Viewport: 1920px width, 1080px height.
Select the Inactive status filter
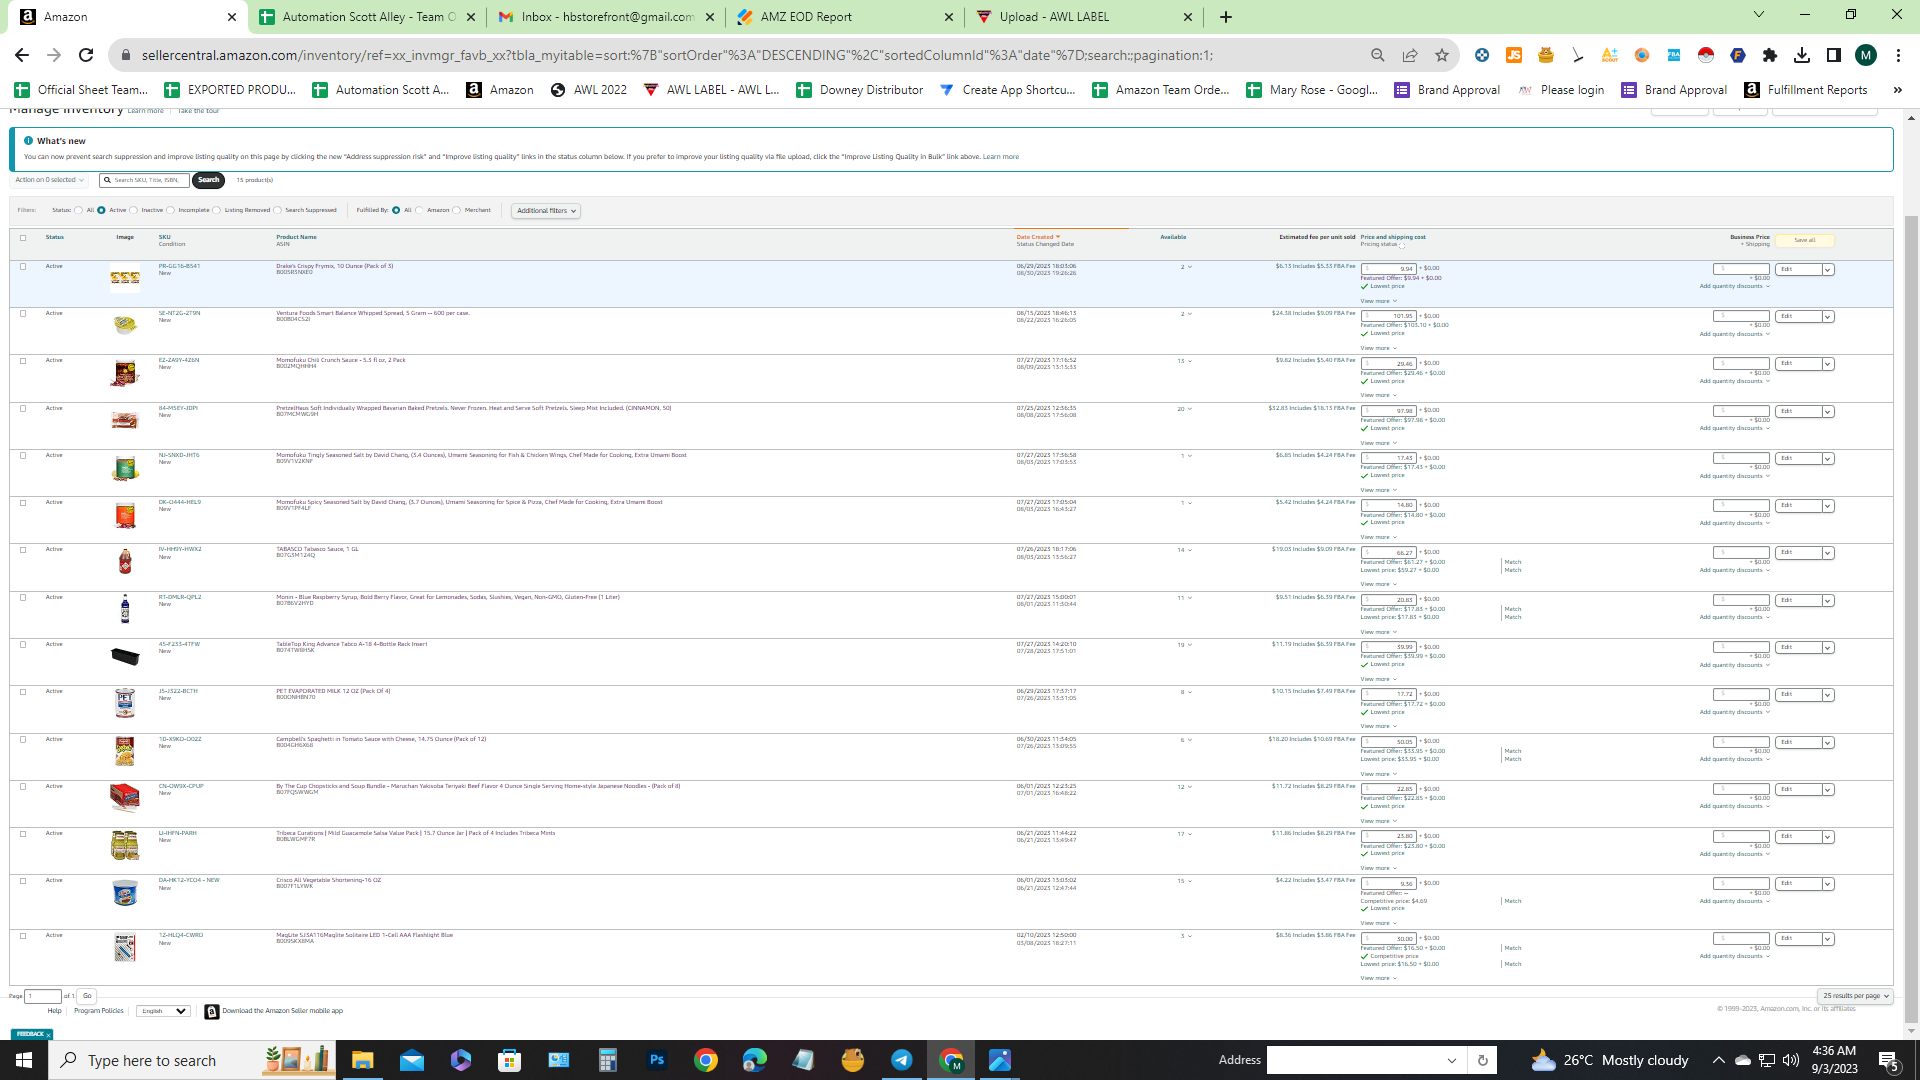(x=133, y=210)
